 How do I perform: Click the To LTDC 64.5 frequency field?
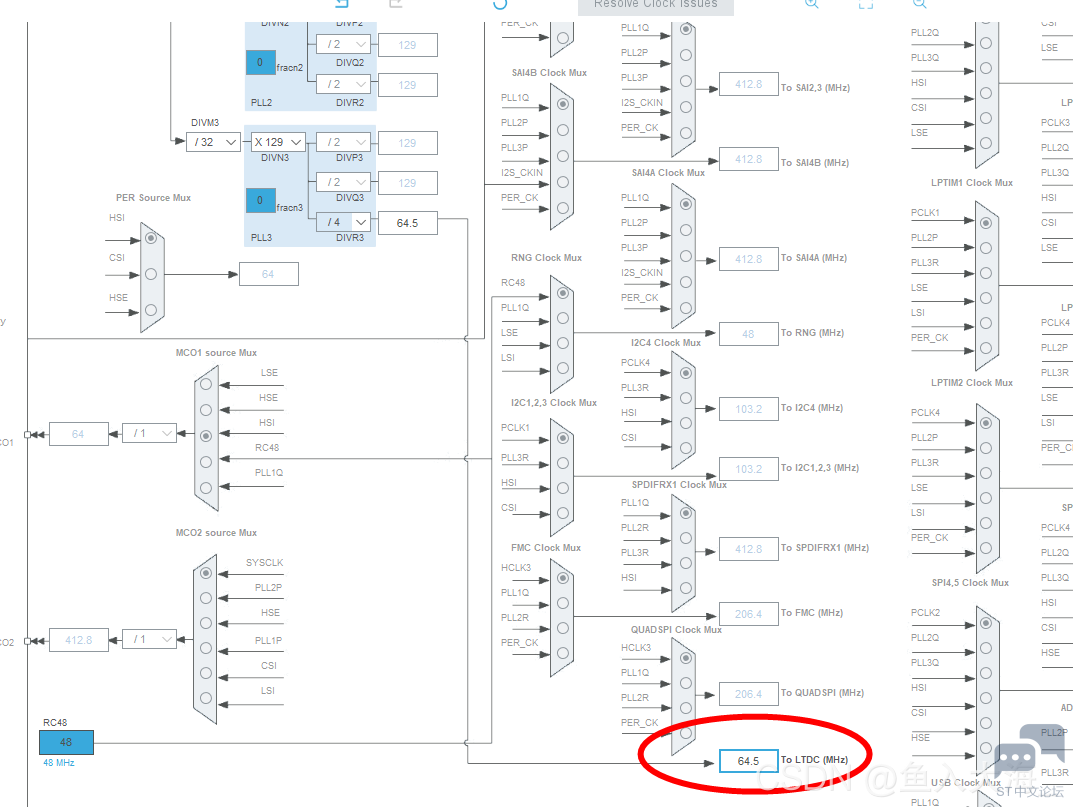pyautogui.click(x=748, y=761)
